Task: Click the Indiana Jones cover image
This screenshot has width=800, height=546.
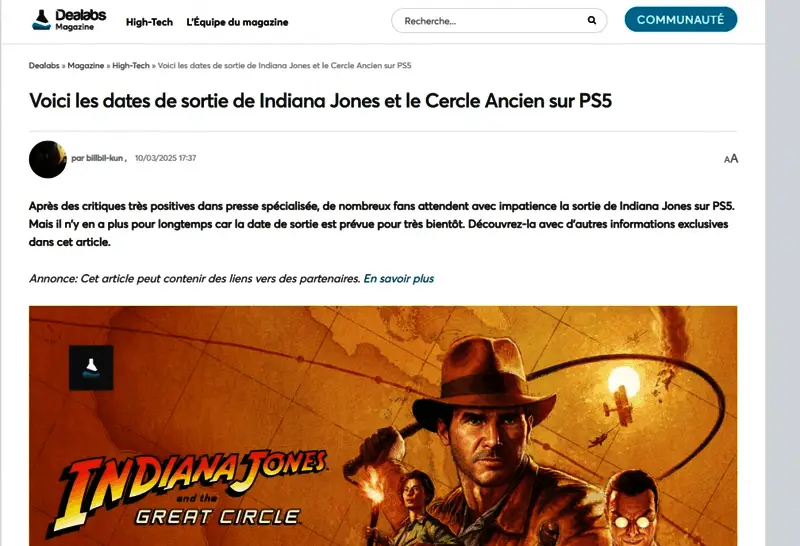Action: pyautogui.click(x=383, y=426)
